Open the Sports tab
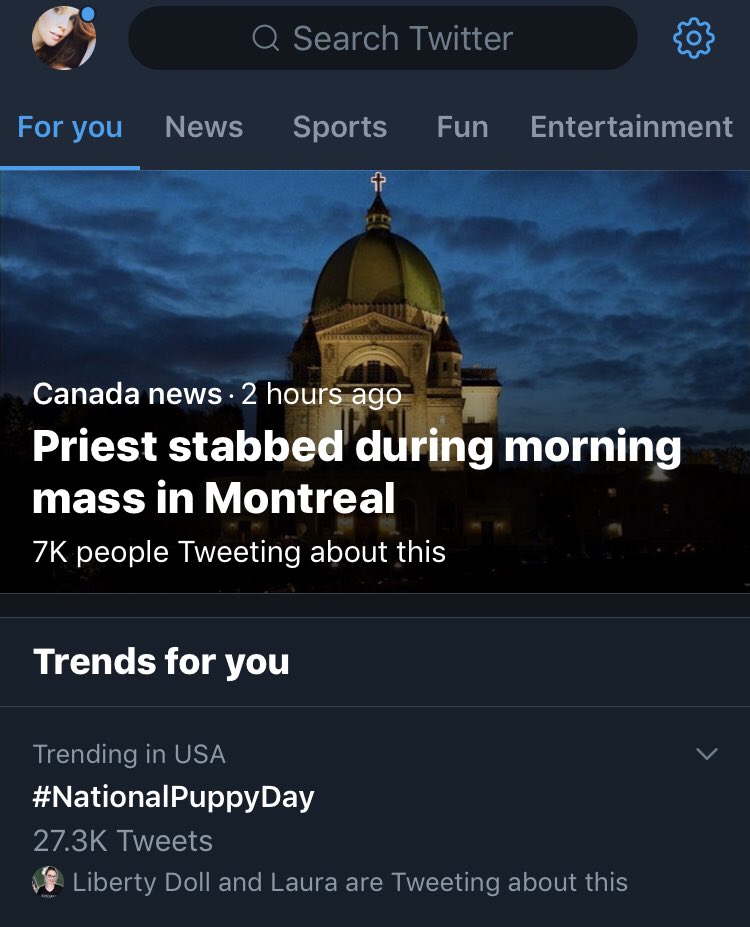This screenshot has width=750, height=927. (x=339, y=127)
